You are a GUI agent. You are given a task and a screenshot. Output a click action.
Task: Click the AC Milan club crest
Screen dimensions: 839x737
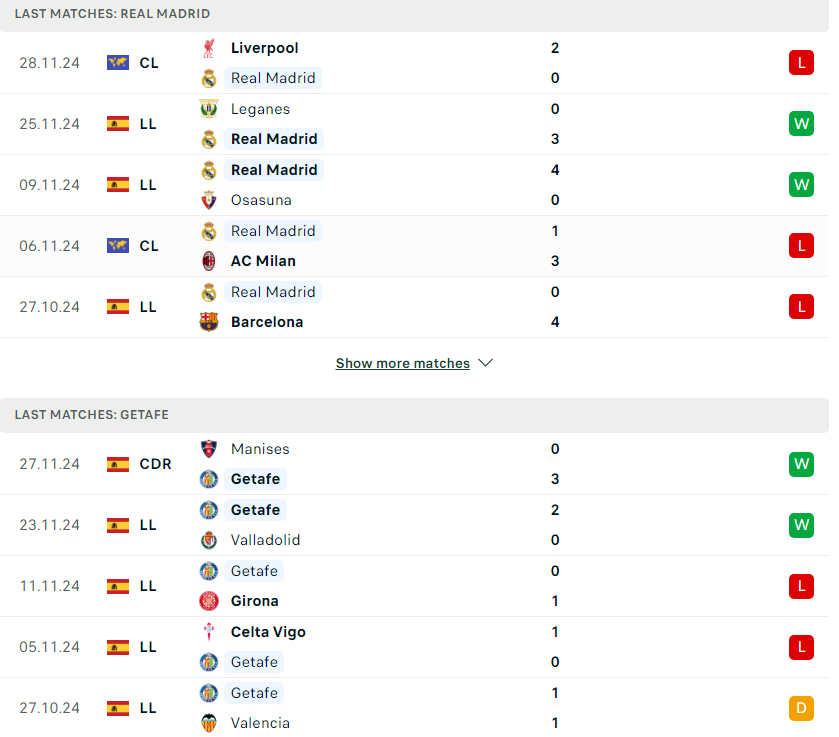209,261
